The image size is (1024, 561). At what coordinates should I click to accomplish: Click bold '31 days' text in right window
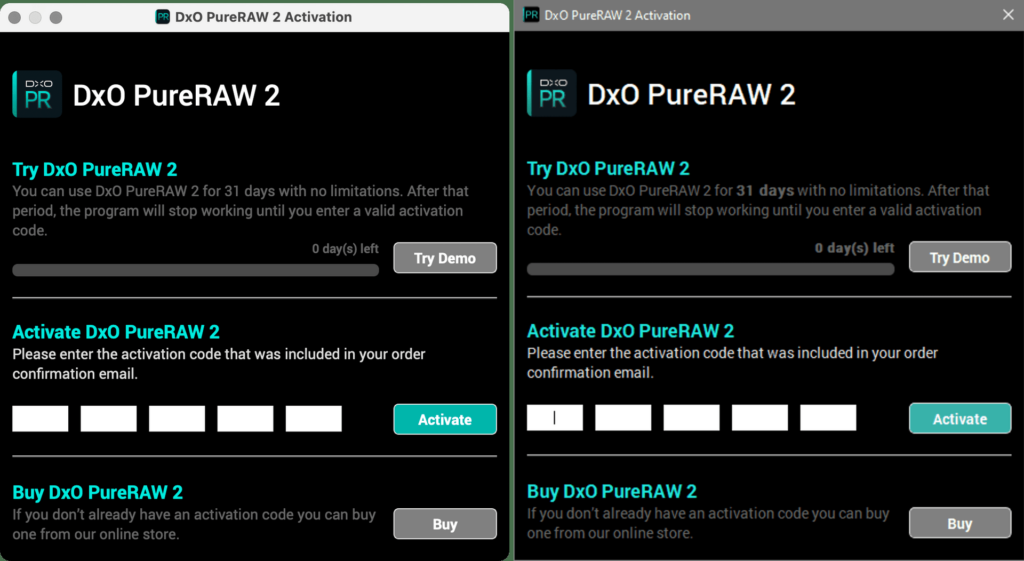765,191
